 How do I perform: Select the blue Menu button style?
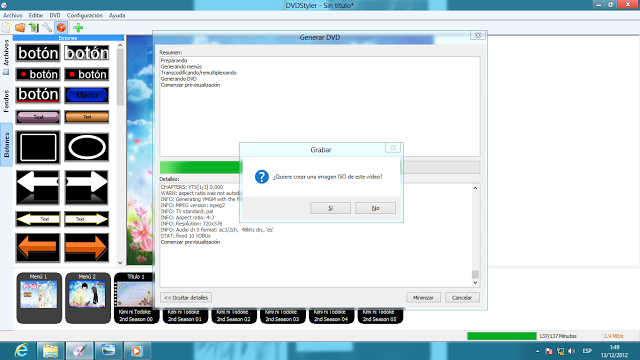coord(87,95)
